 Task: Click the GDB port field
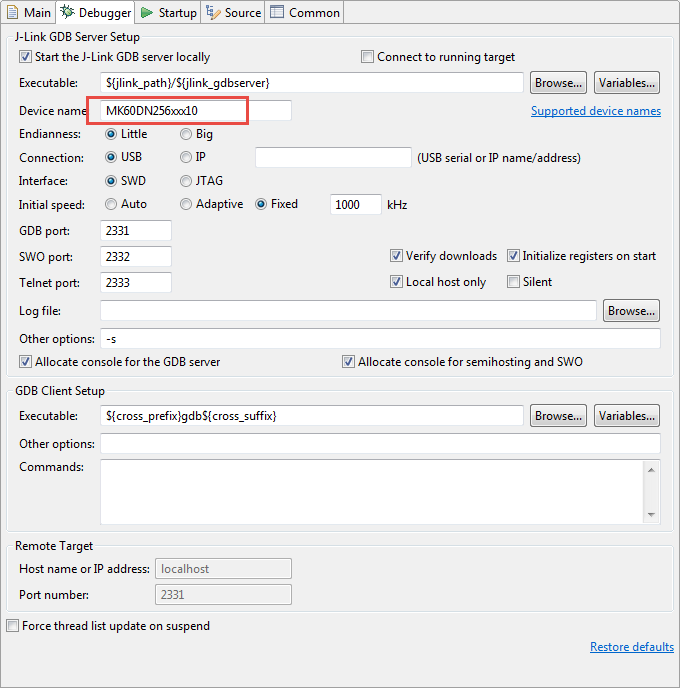tap(136, 231)
